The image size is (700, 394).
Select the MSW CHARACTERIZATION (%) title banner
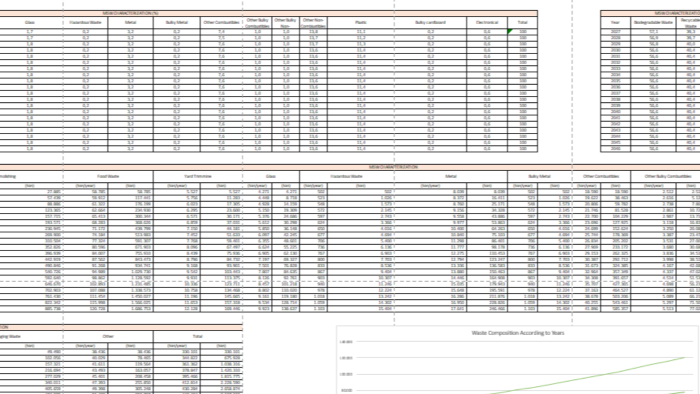(x=268, y=13)
